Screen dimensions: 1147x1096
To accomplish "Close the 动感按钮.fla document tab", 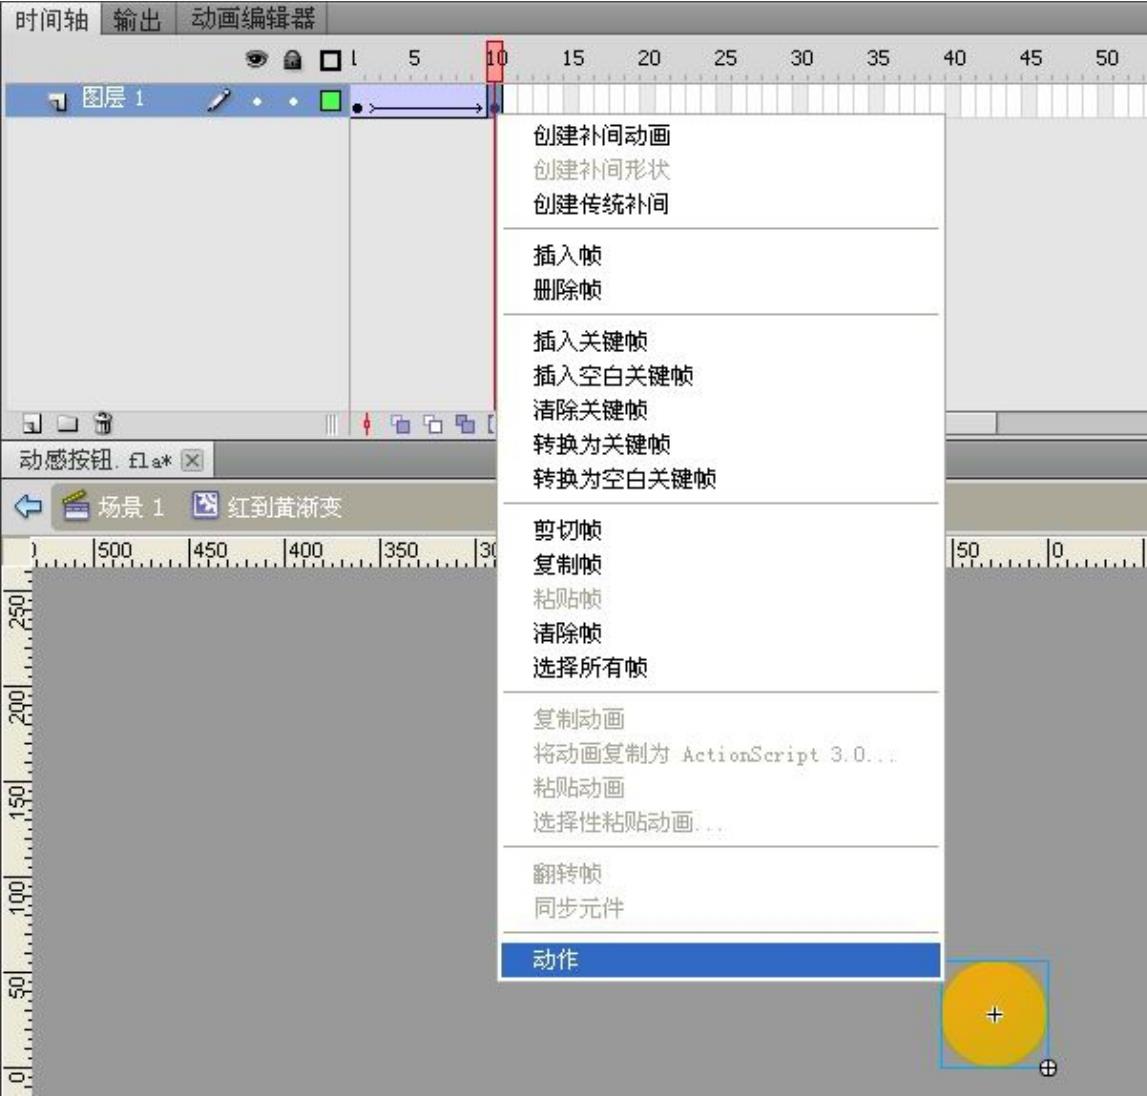I will tap(192, 461).
